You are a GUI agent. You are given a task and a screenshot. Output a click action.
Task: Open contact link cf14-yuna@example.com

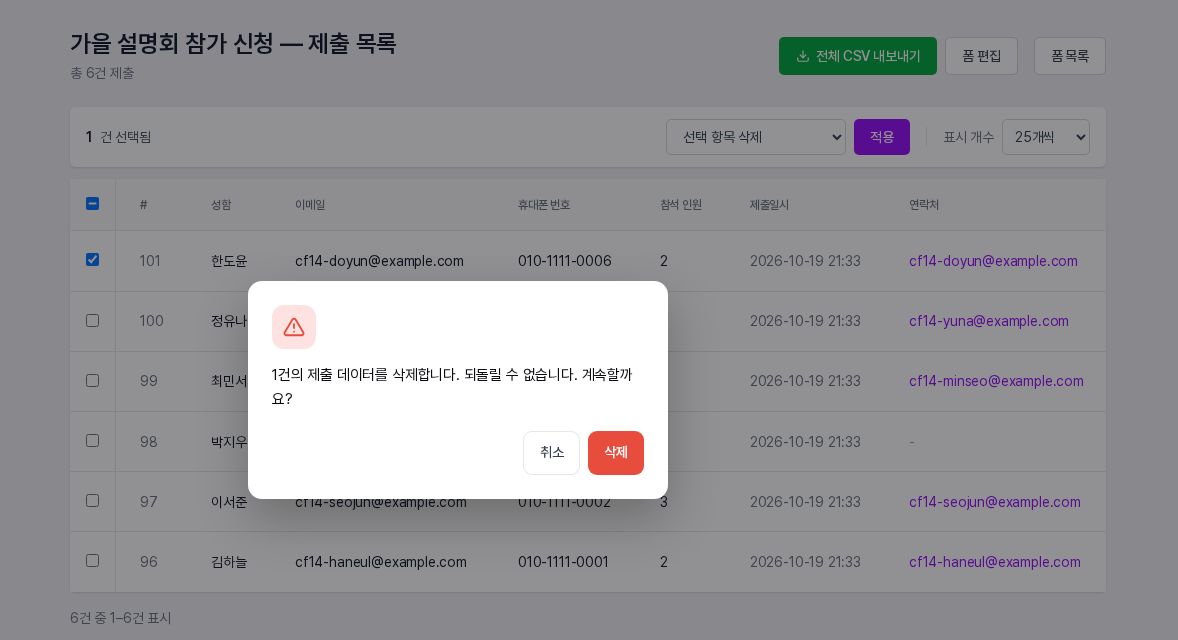click(989, 321)
